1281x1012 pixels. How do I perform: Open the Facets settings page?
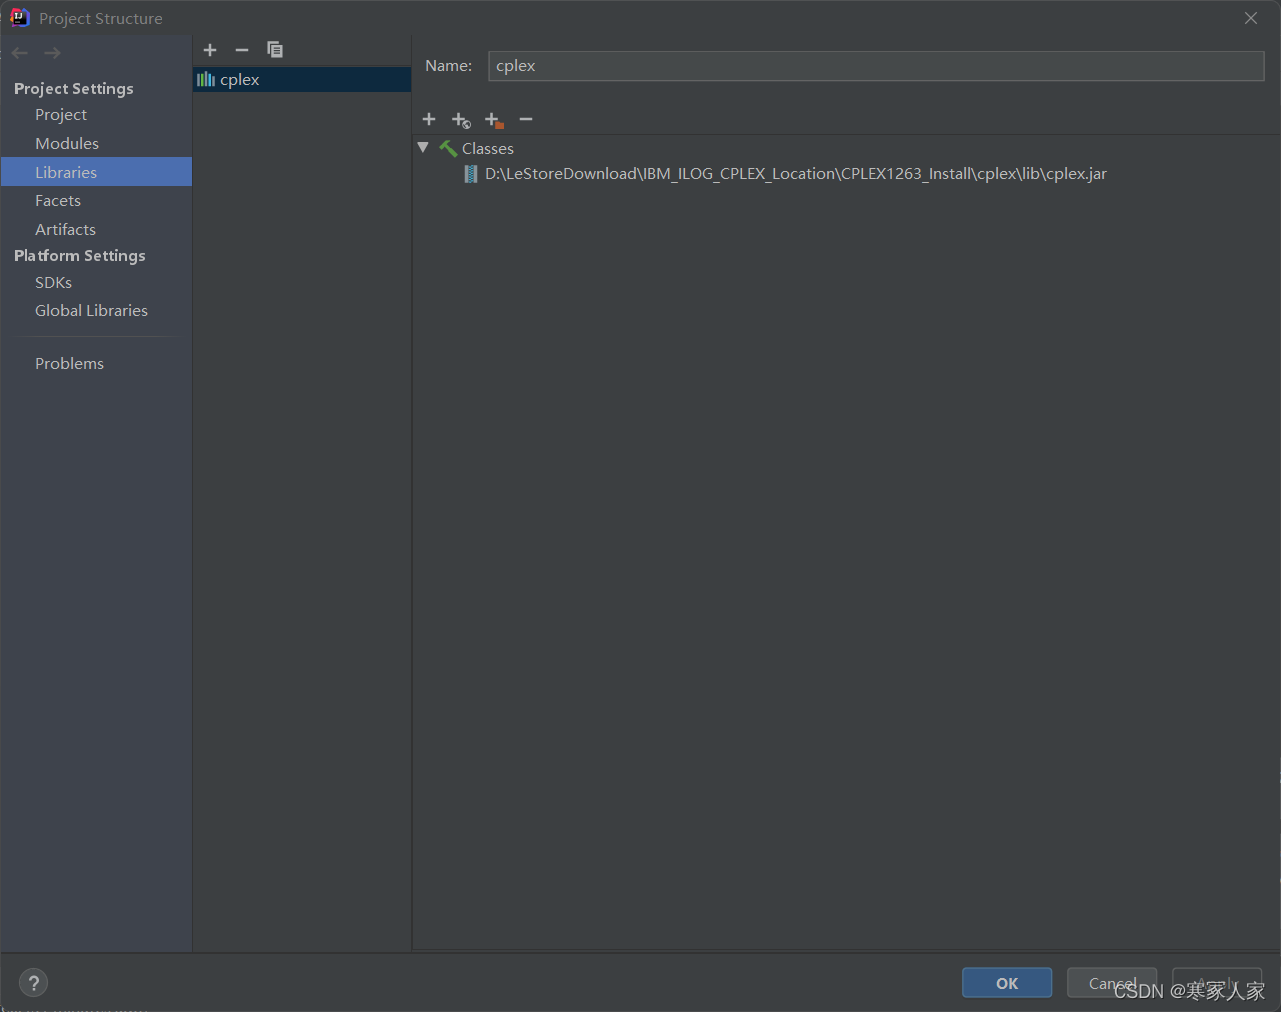point(58,201)
